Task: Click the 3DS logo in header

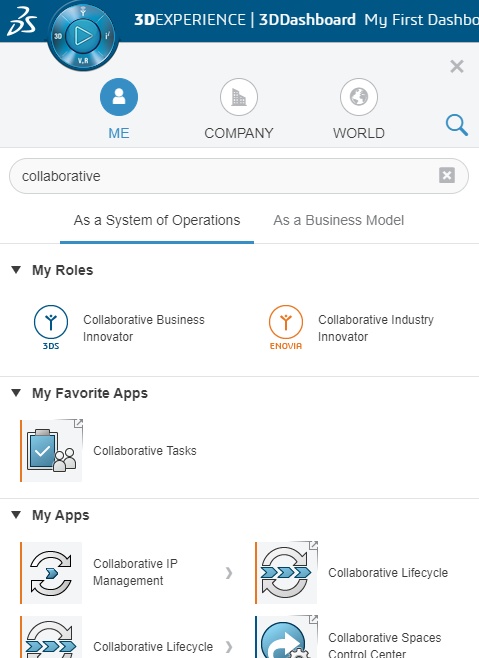Action: pyautogui.click(x=21, y=21)
